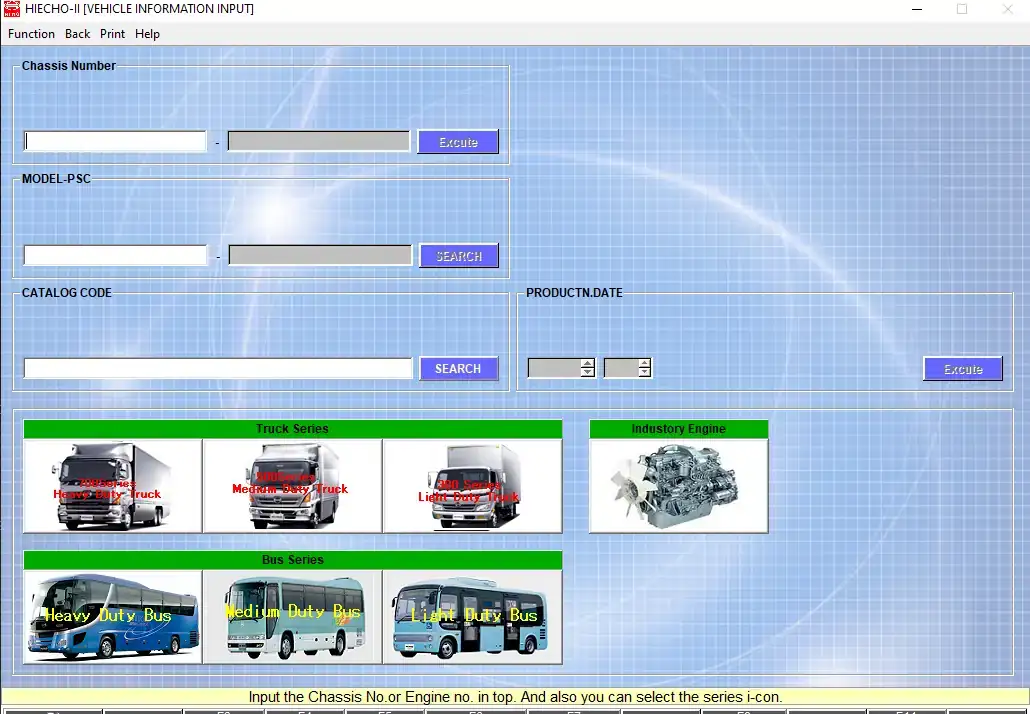This screenshot has width=1030, height=714.
Task: Open the Help menu
Action: coord(147,34)
